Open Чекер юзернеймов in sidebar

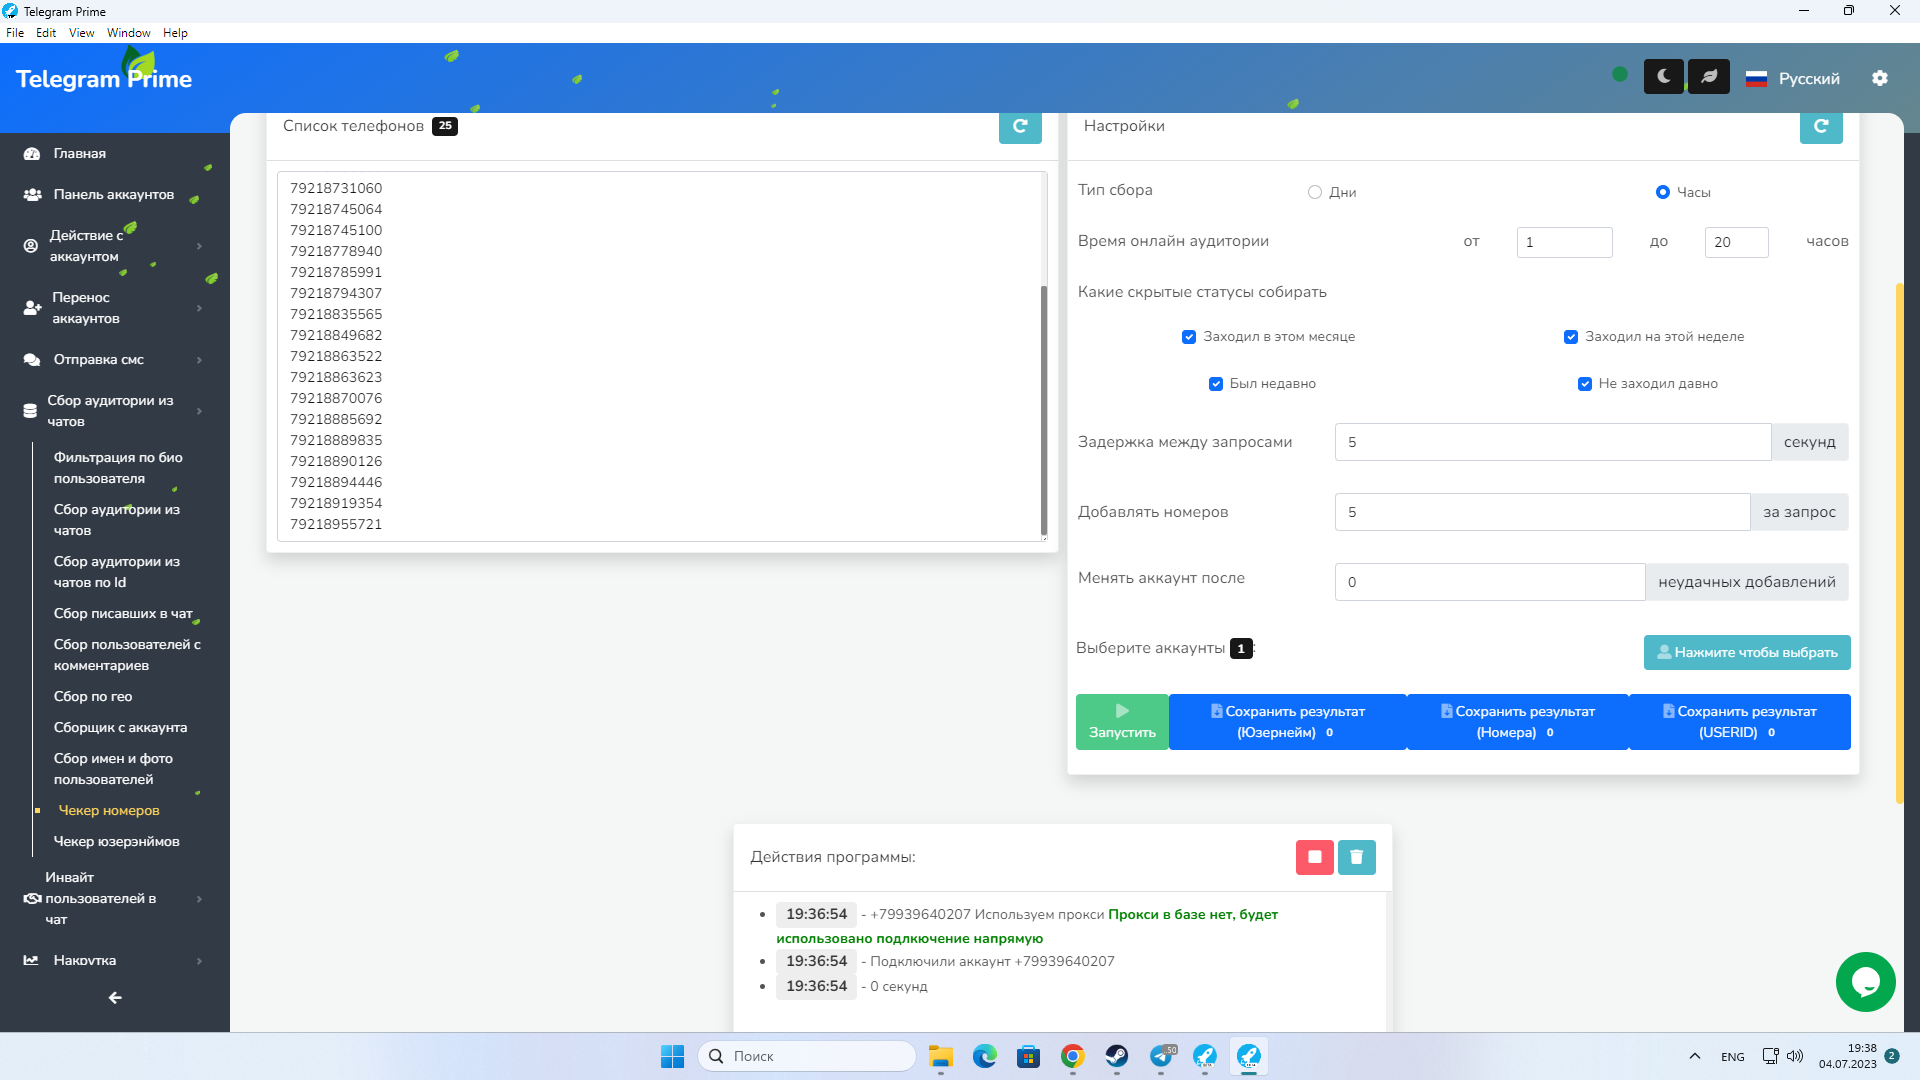tap(116, 842)
